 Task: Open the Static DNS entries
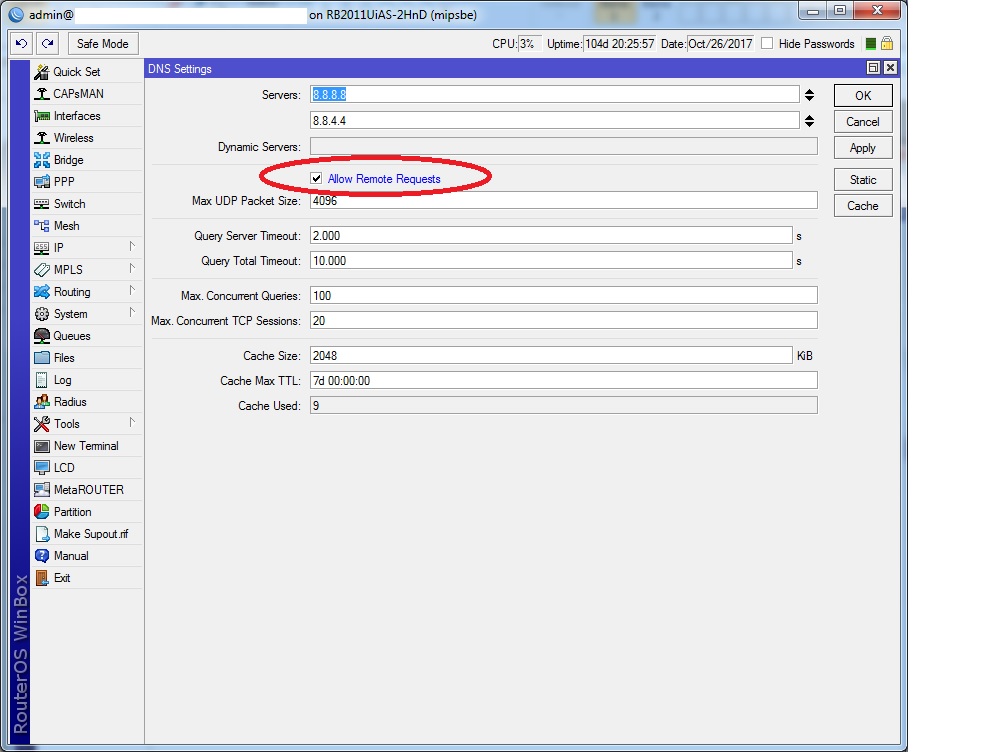click(862, 179)
